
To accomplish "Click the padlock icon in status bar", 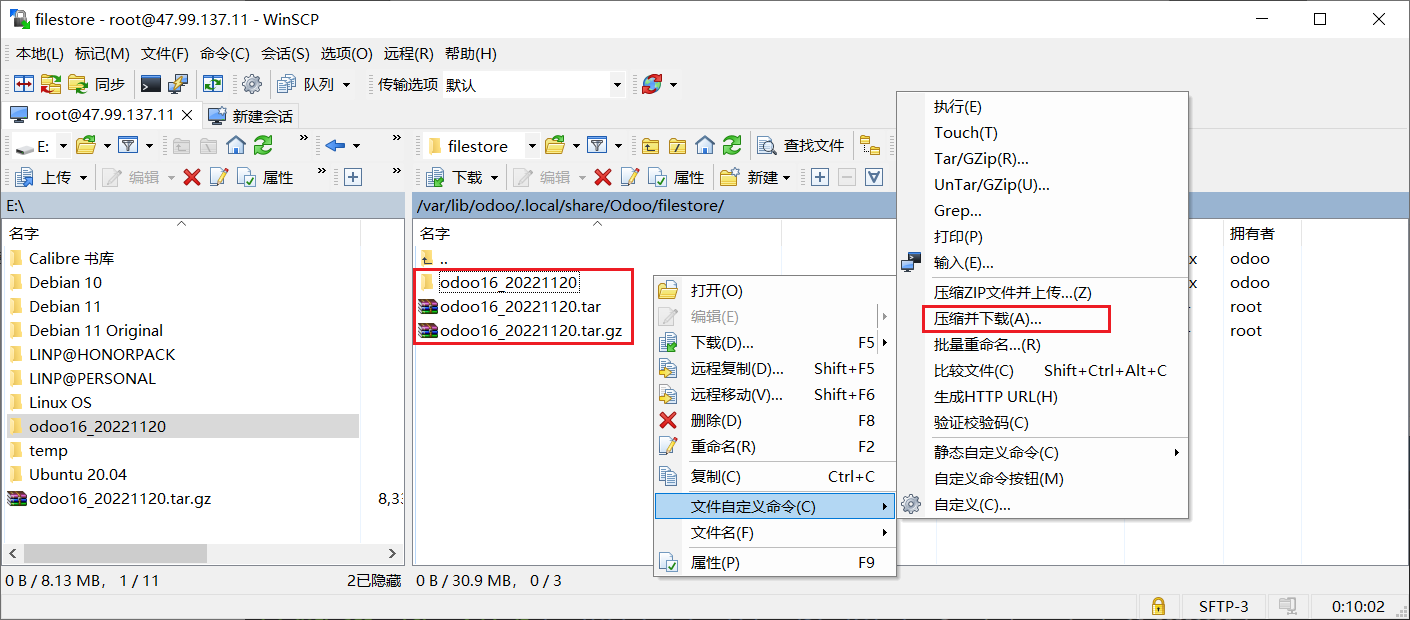I will tap(1158, 606).
